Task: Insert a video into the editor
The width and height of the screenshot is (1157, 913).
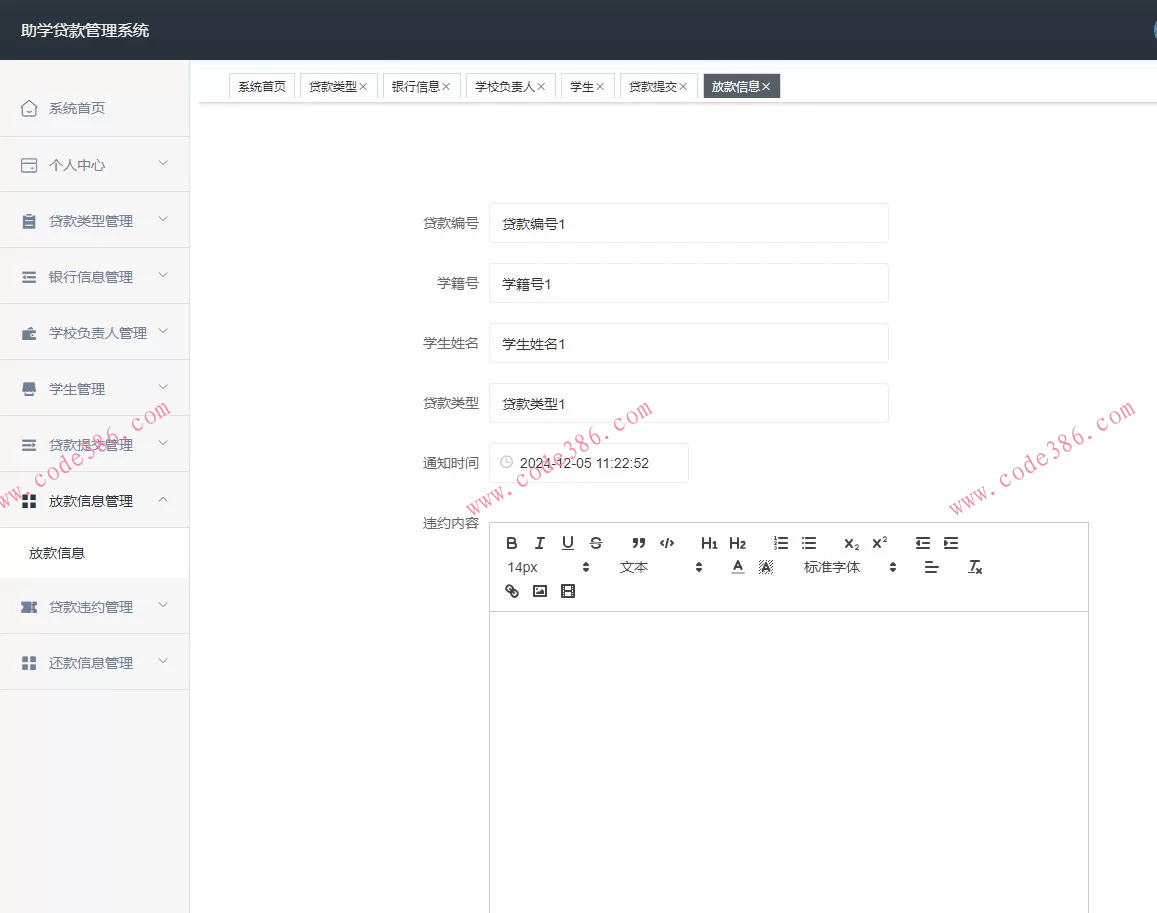Action: point(568,591)
